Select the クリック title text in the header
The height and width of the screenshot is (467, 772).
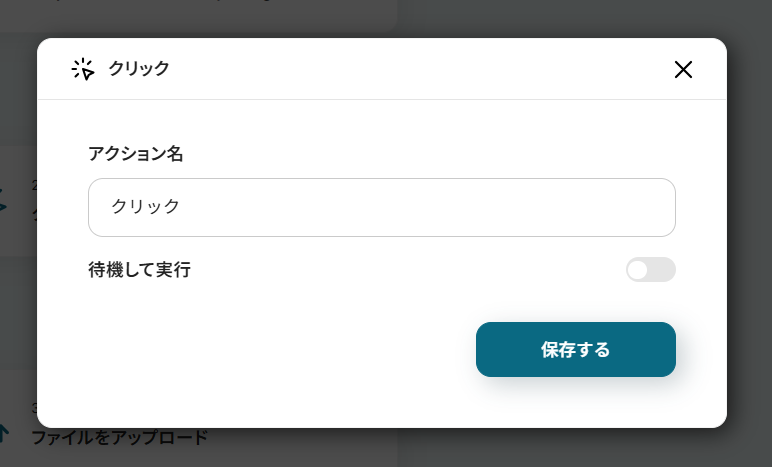[139, 68]
